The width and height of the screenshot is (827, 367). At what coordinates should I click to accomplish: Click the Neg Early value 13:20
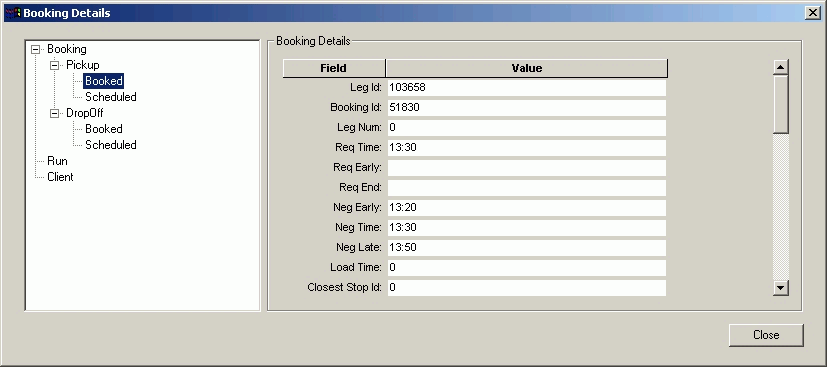pyautogui.click(x=527, y=208)
